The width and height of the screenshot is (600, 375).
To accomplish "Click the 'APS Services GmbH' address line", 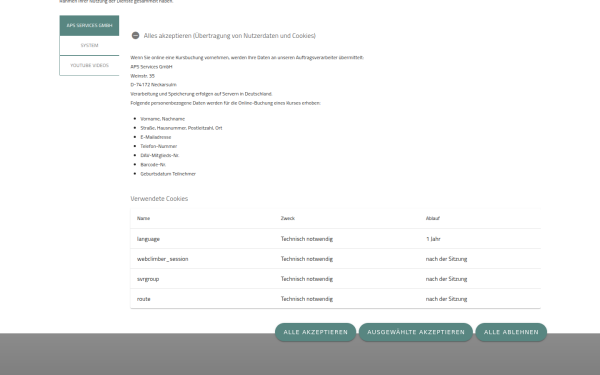I will [152, 67].
